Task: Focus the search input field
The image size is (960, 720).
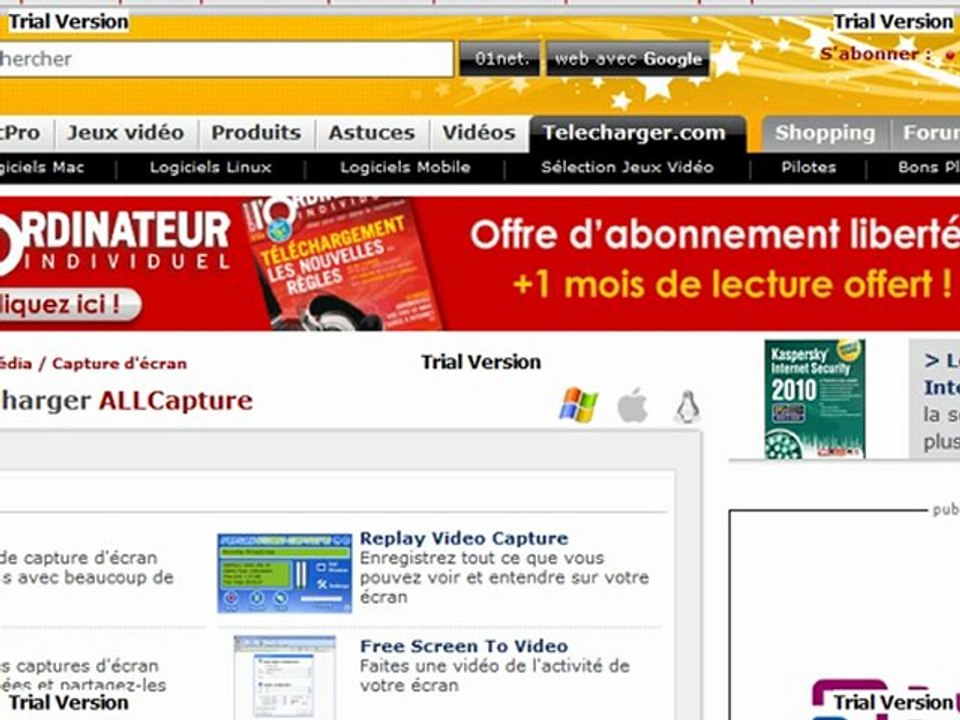Action: click(x=225, y=59)
